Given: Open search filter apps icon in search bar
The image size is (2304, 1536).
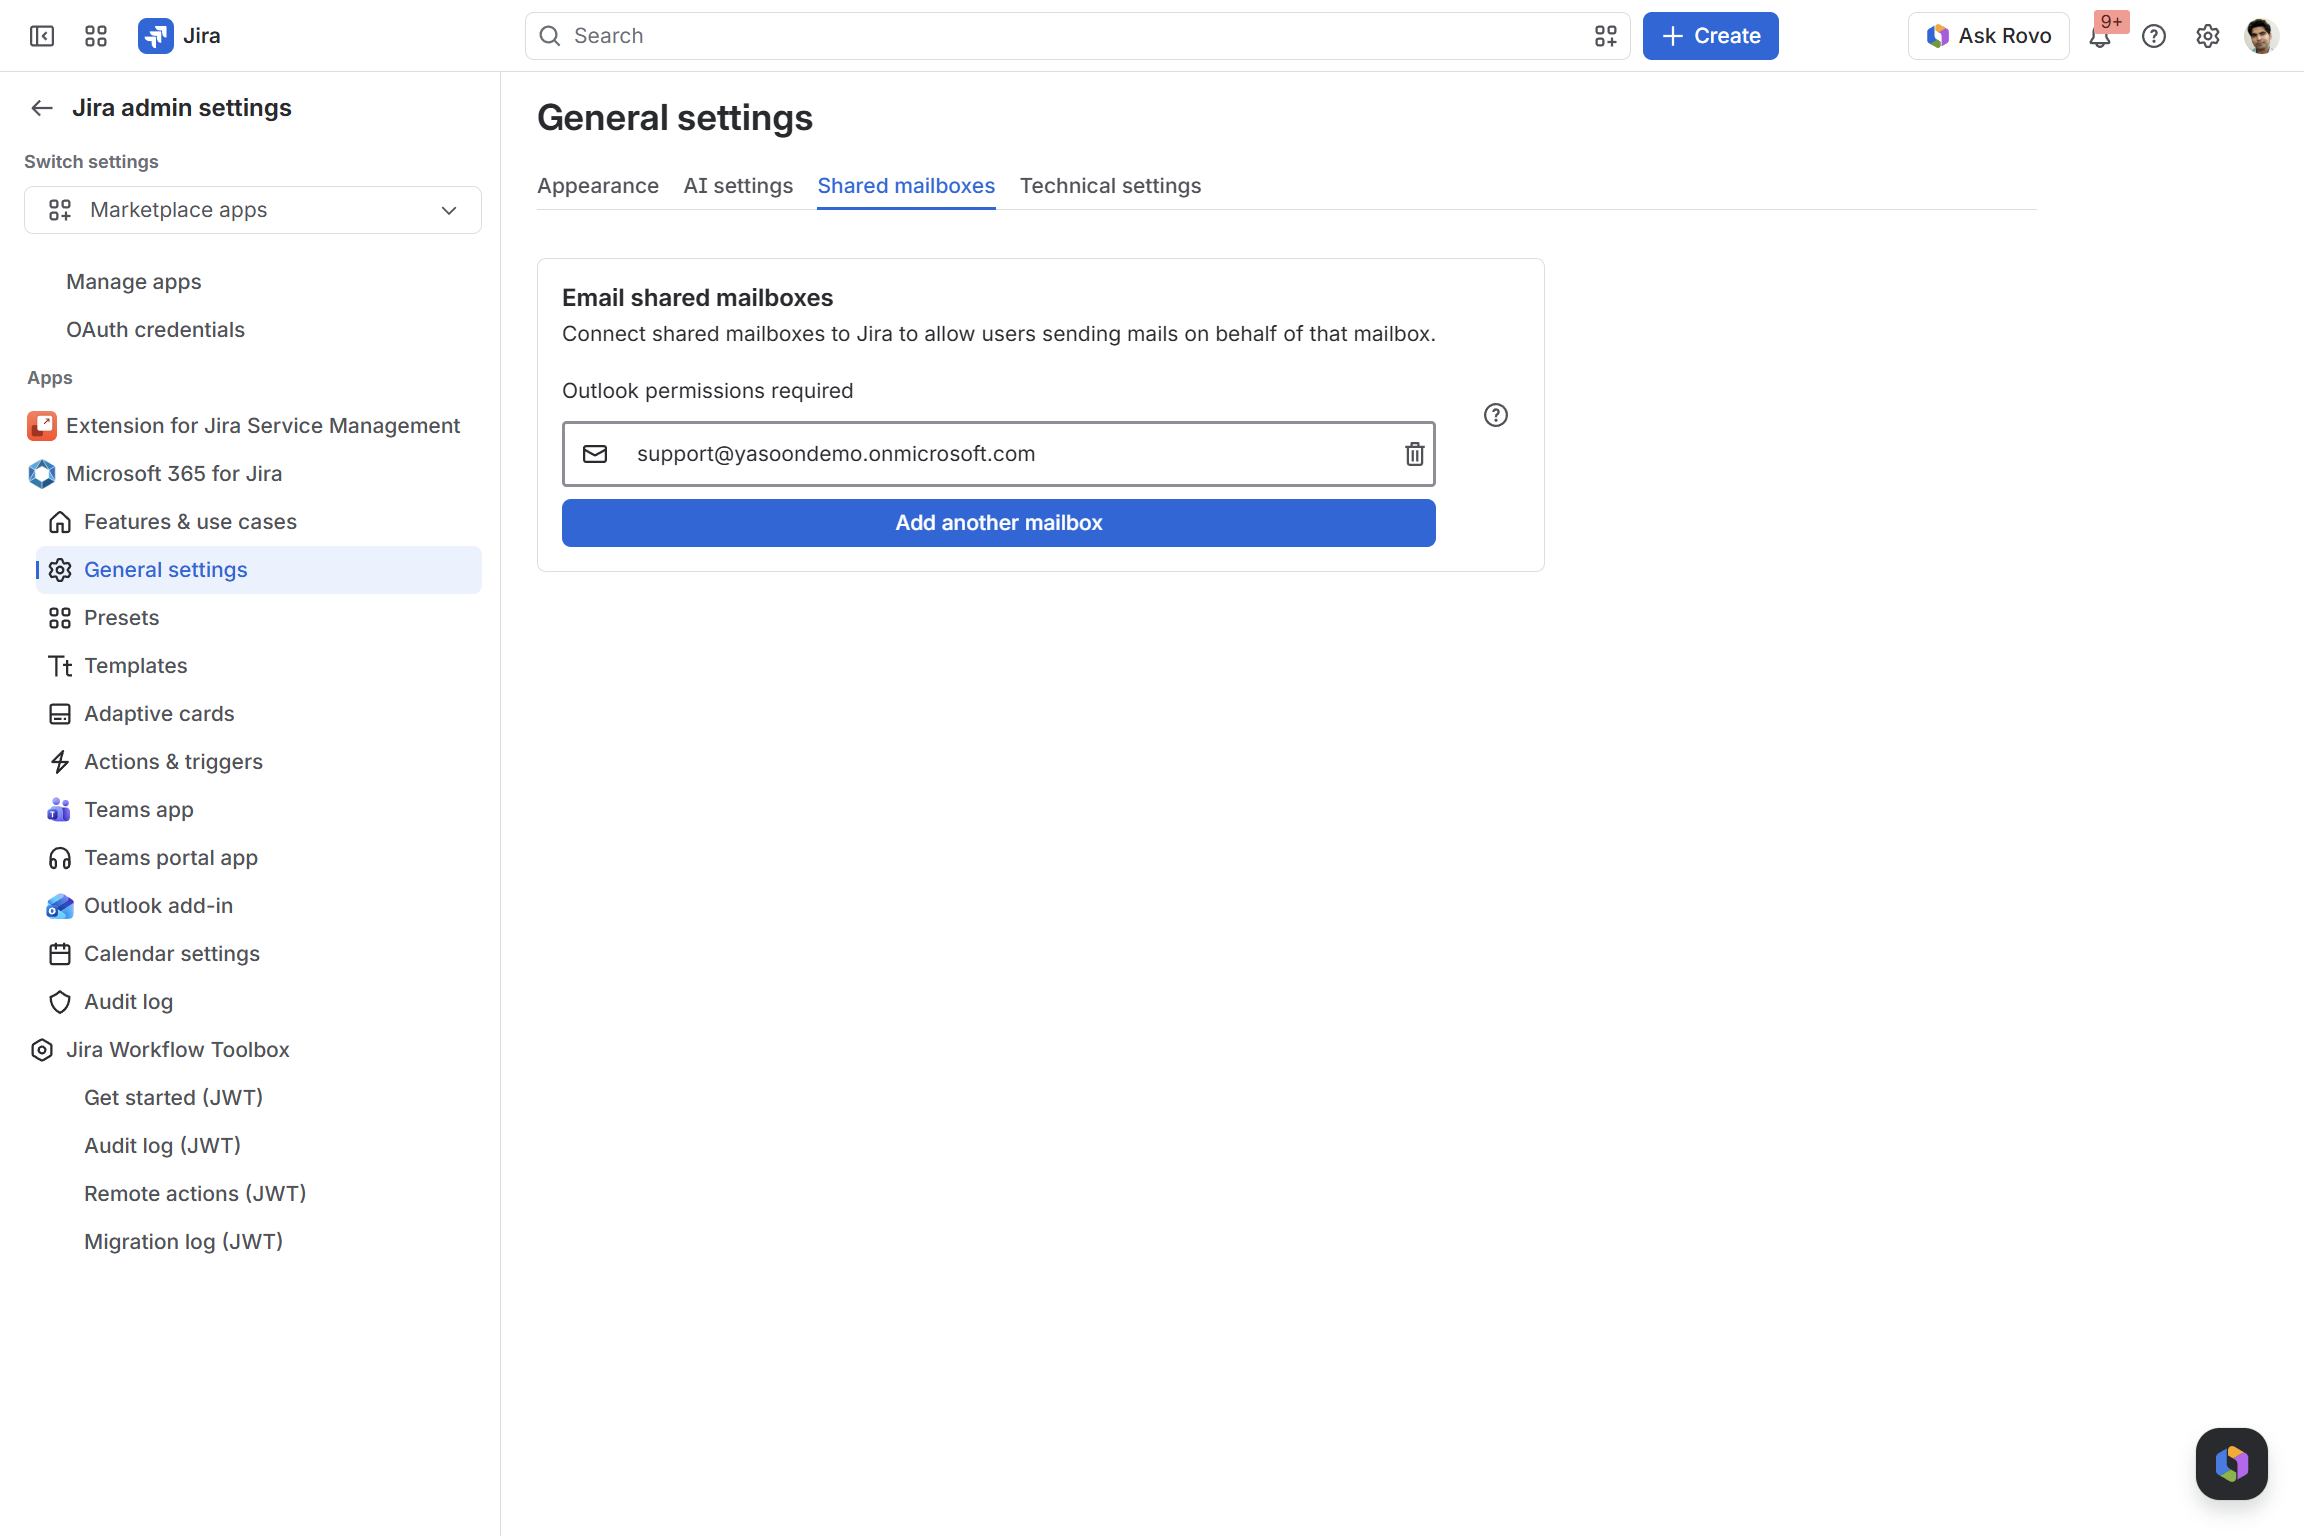Looking at the screenshot, I should [1606, 36].
